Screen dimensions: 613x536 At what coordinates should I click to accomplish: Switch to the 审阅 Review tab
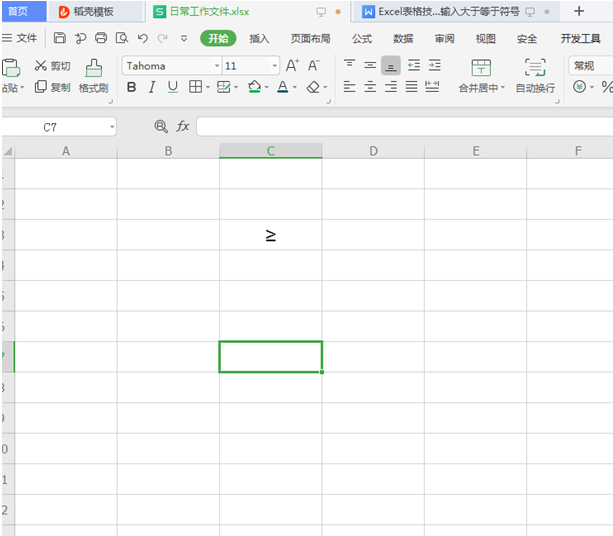pyautogui.click(x=445, y=38)
